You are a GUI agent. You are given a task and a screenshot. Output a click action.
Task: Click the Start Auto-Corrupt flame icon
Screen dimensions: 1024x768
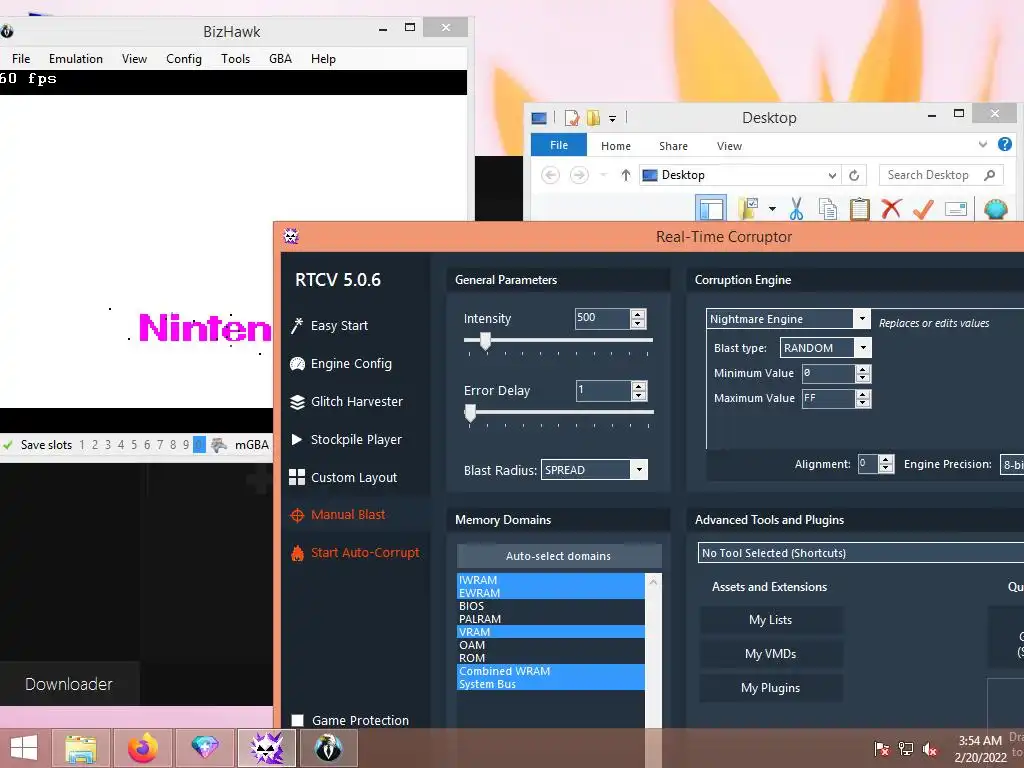point(297,553)
